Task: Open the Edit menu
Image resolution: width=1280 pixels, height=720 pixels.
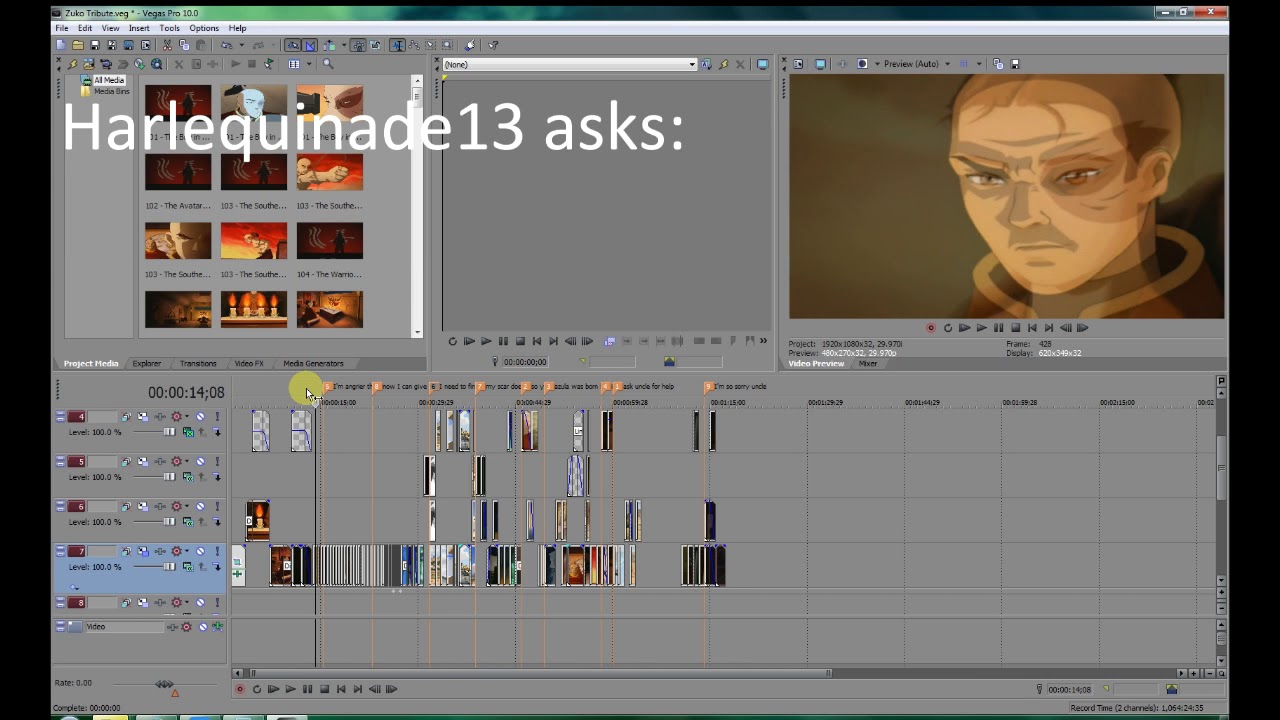Action: (85, 28)
